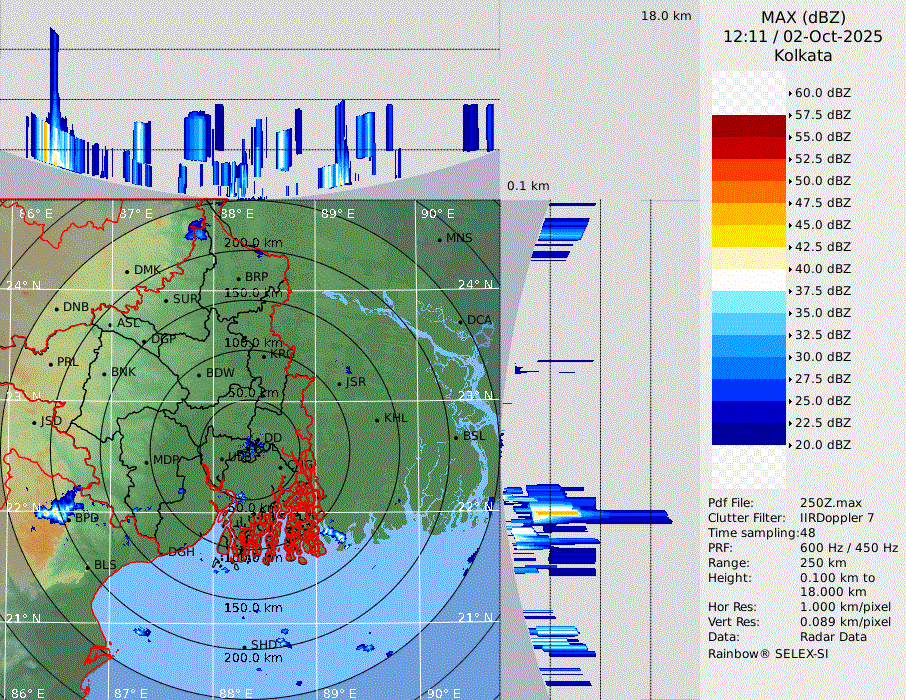Click the 18.0 km height label
The height and width of the screenshot is (700, 906).
[666, 16]
